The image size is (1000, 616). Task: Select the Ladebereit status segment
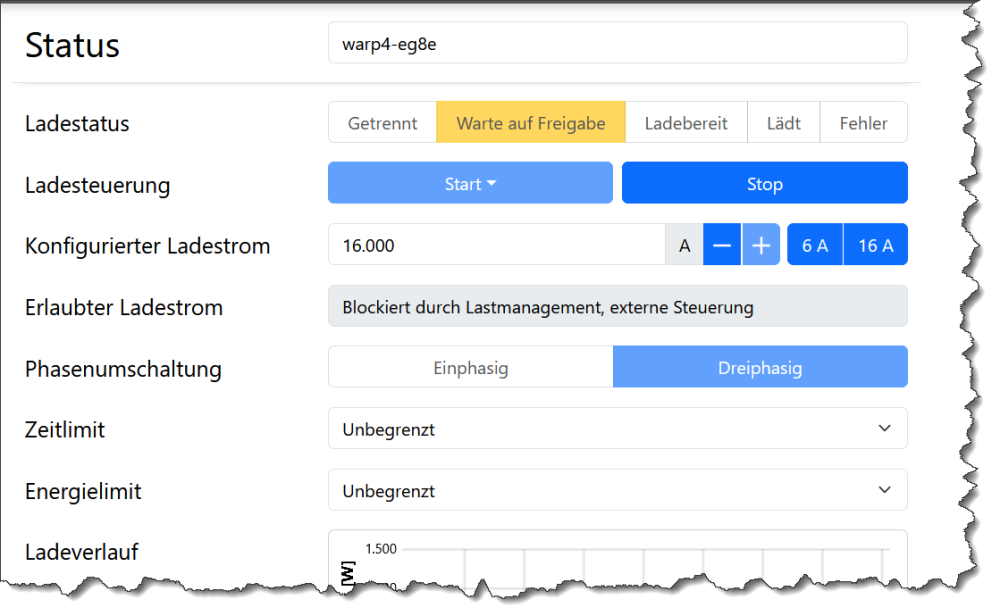[686, 122]
